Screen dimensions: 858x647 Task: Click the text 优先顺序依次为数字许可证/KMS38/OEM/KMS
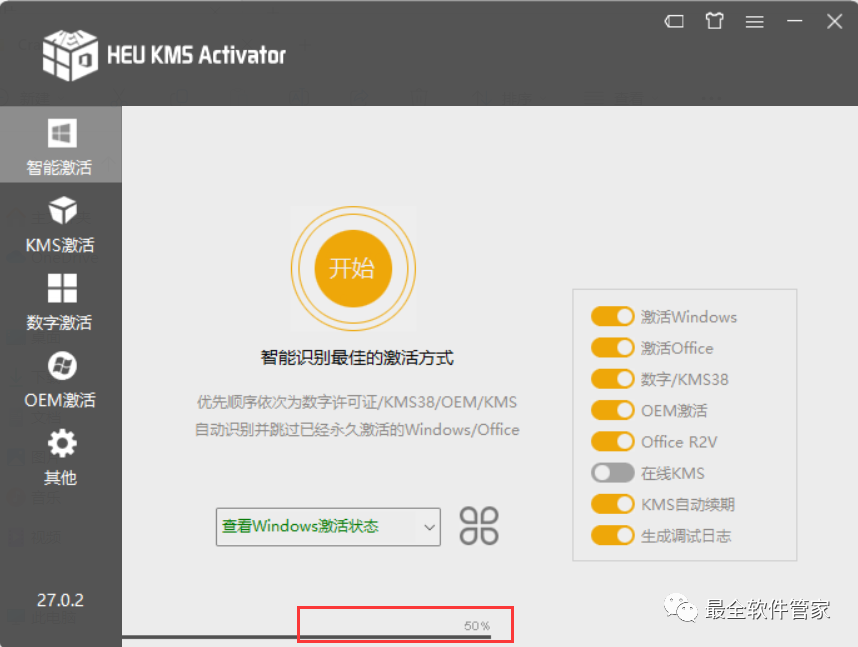tap(357, 402)
